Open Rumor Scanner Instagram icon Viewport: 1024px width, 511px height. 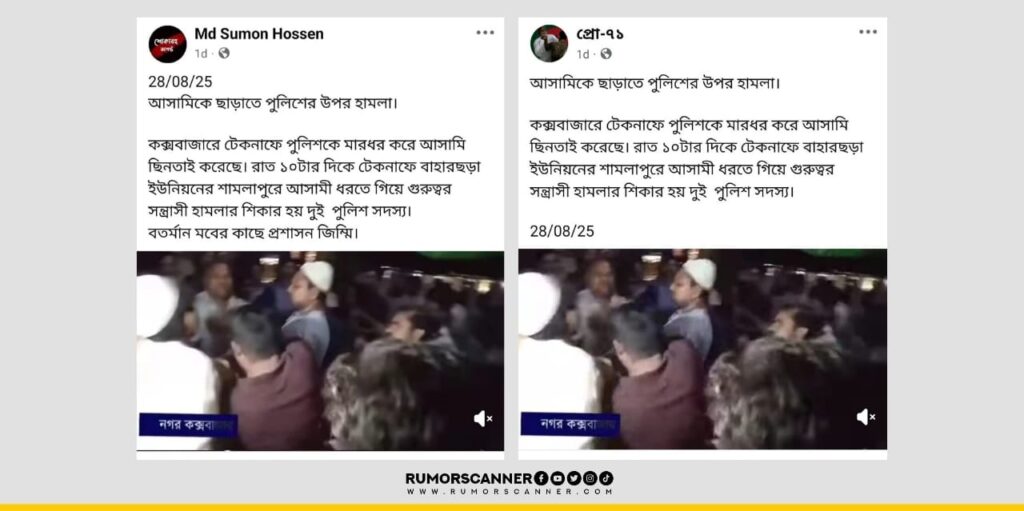click(x=590, y=478)
